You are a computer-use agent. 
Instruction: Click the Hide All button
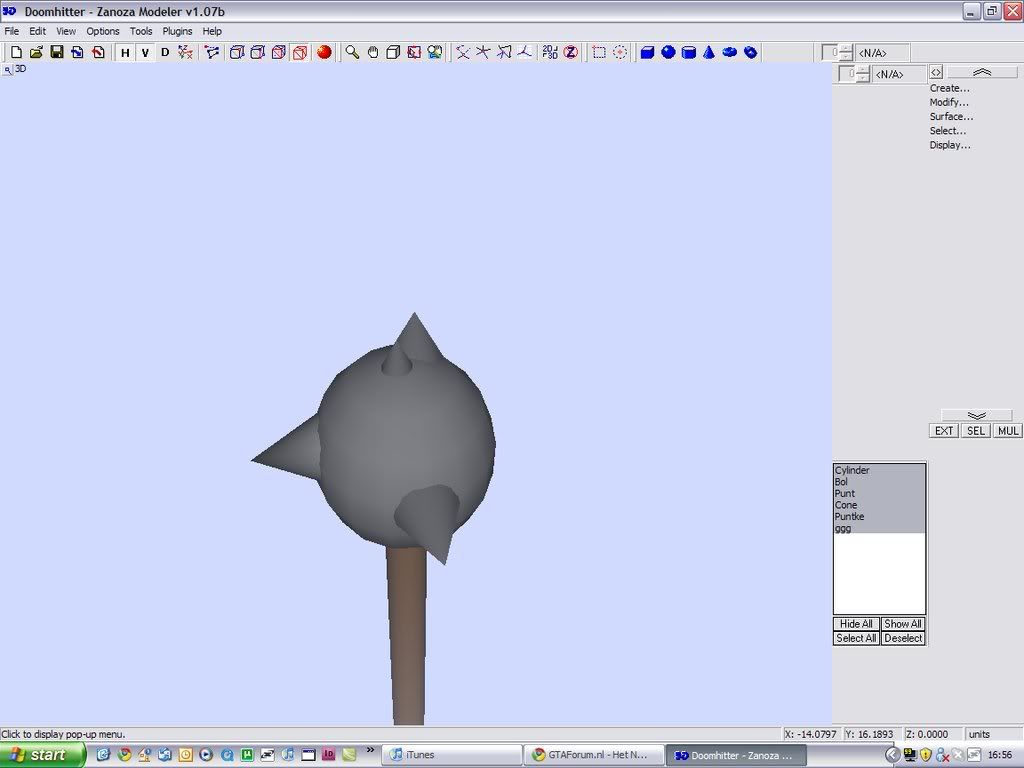click(x=856, y=624)
